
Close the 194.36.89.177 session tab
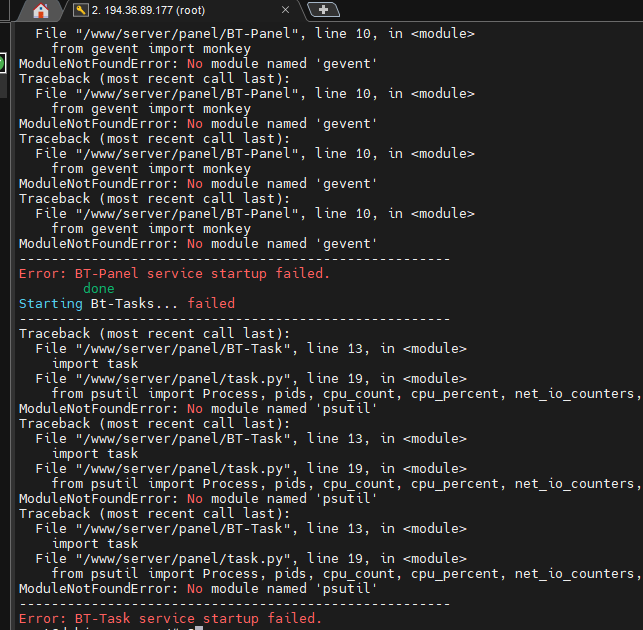click(x=287, y=10)
